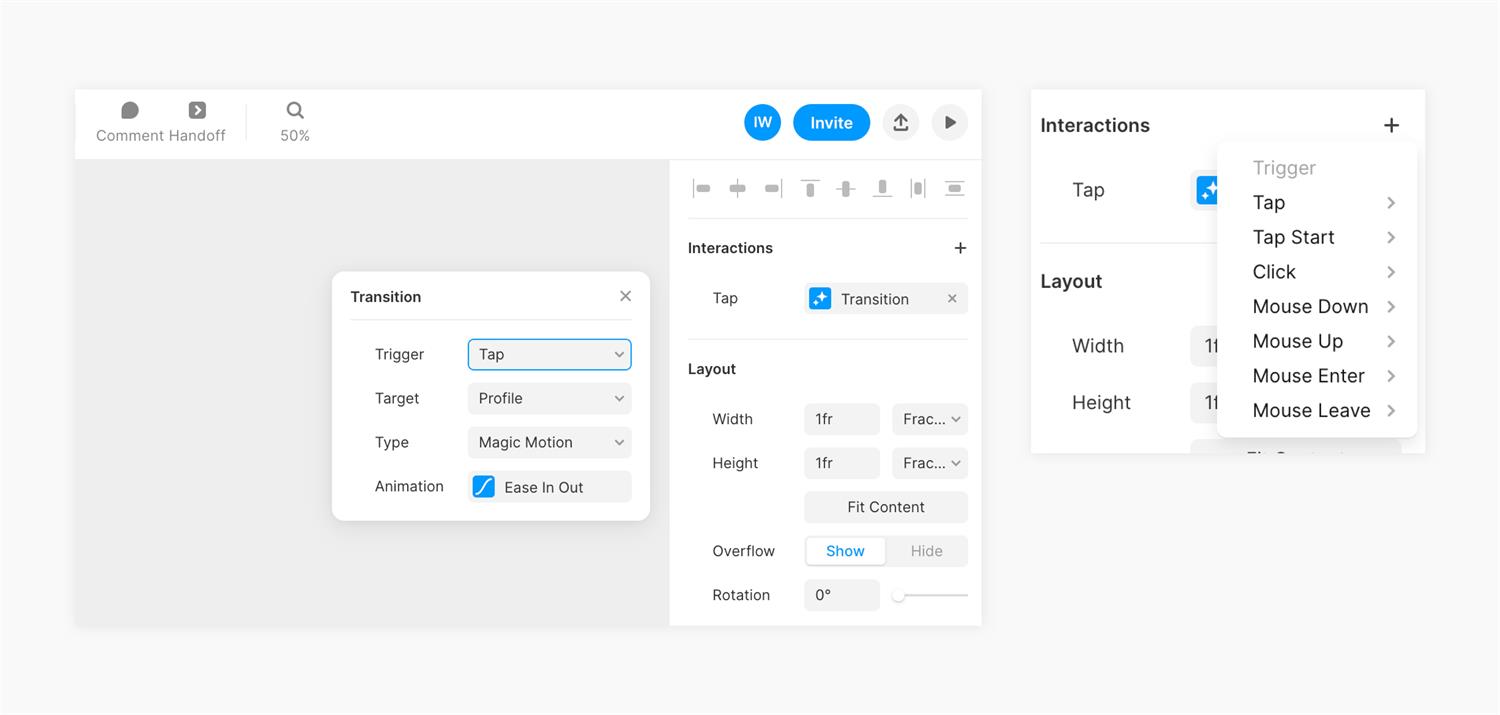Open the Target dropdown set to Profile
This screenshot has height=715, width=1500.
click(549, 398)
